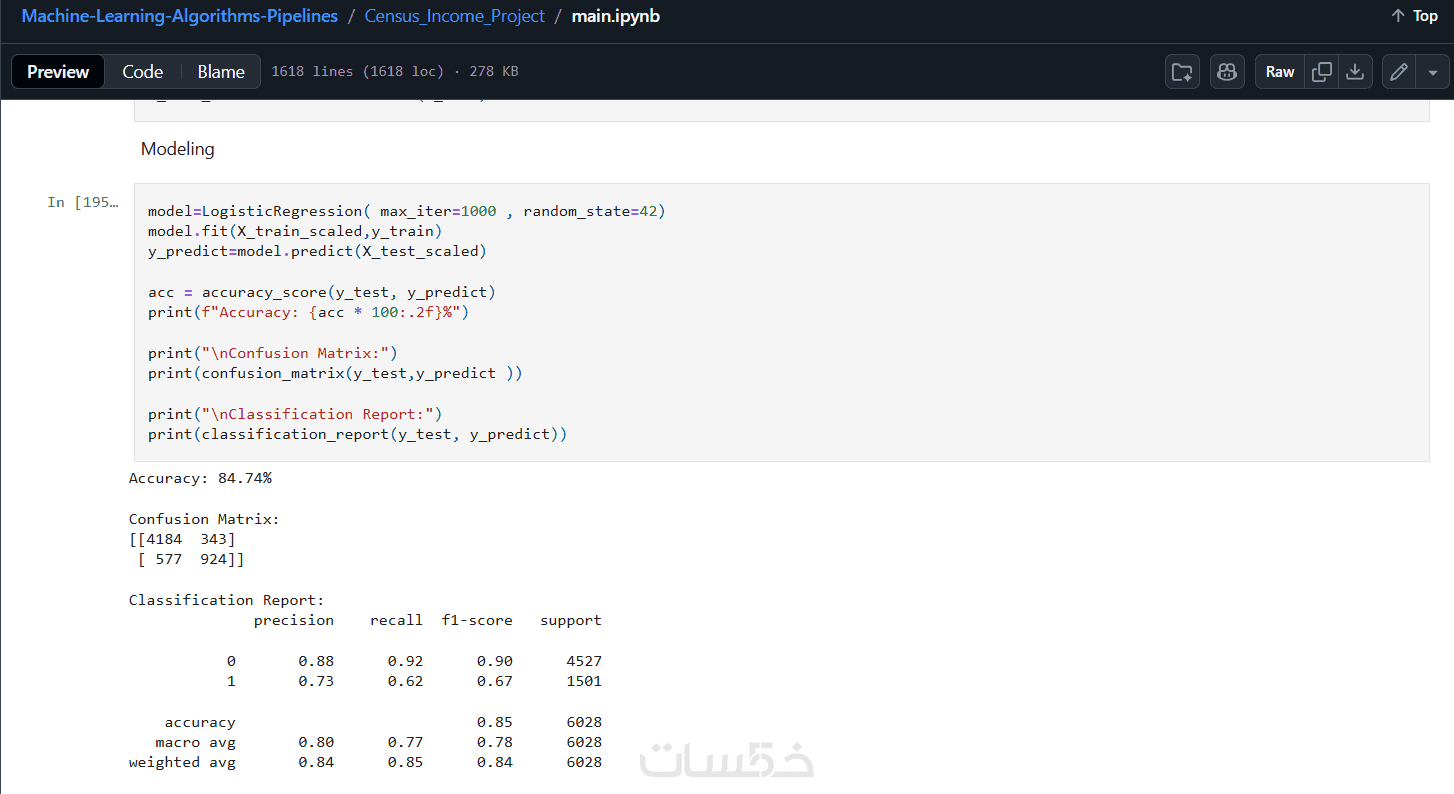Click the print("\nClassification Report:") code line
The image size is (1454, 794).
coord(295,414)
